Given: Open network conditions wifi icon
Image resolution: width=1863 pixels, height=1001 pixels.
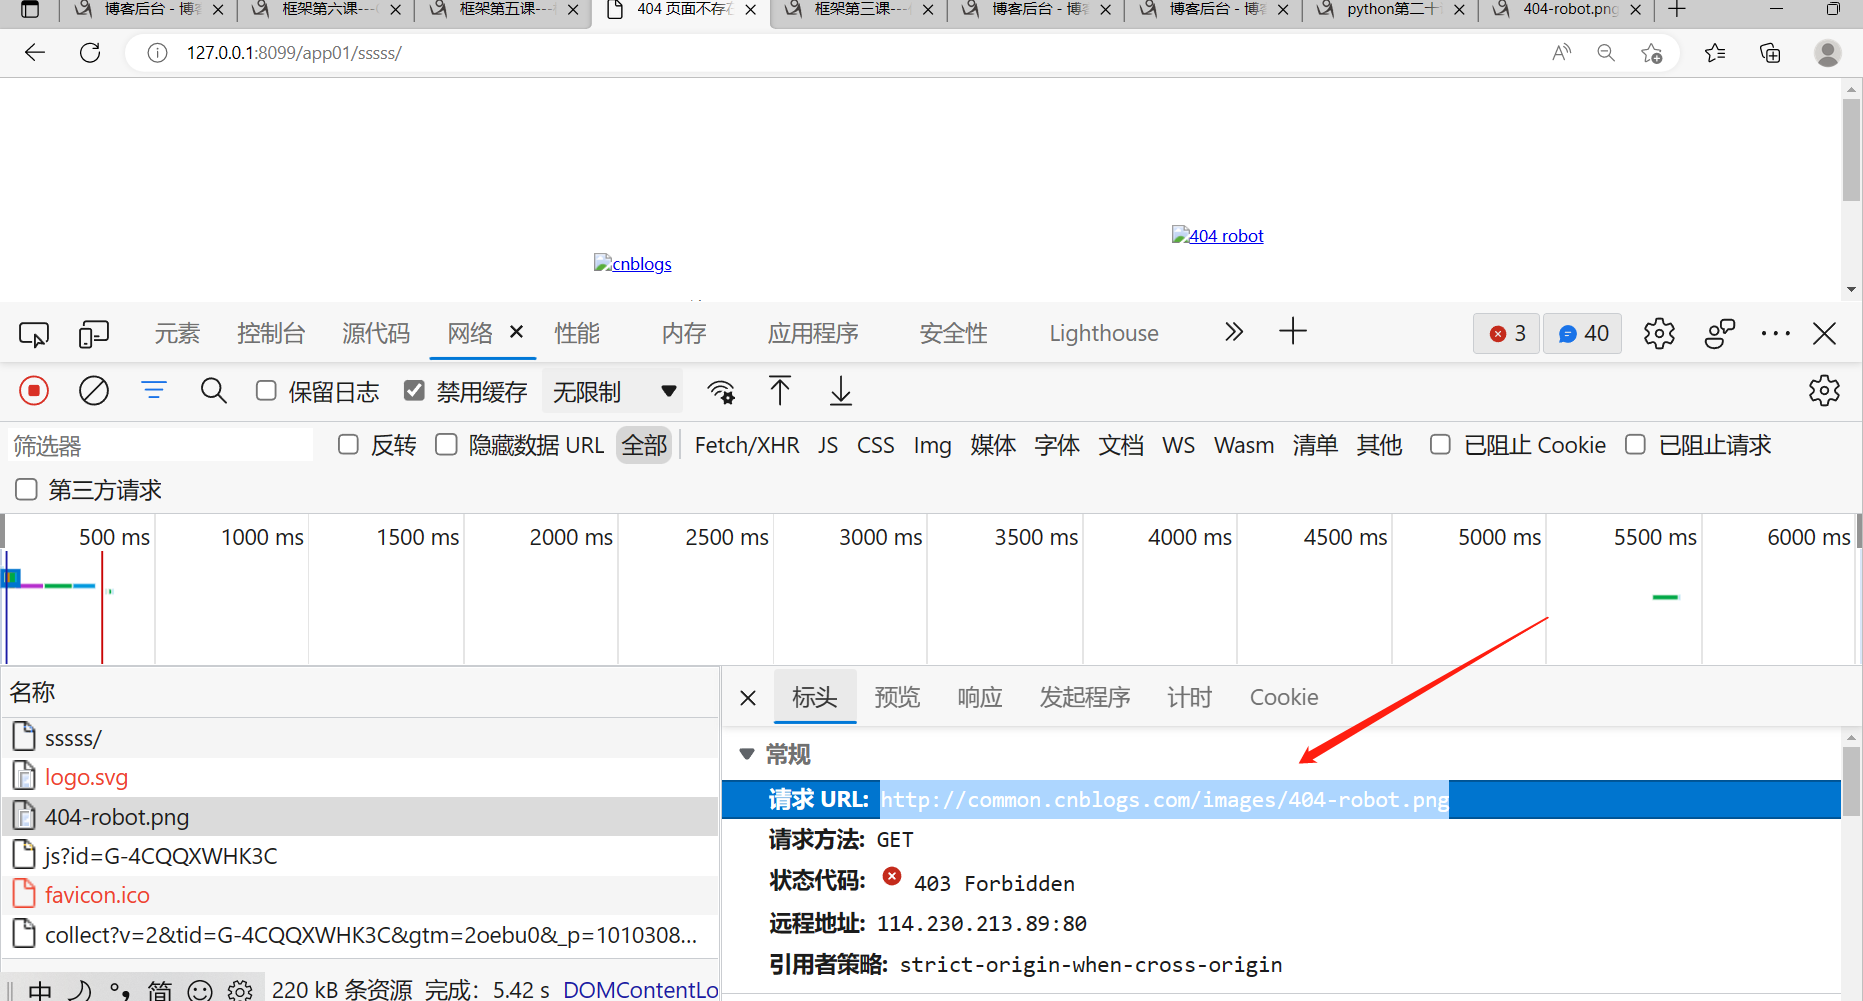Looking at the screenshot, I should (x=721, y=392).
